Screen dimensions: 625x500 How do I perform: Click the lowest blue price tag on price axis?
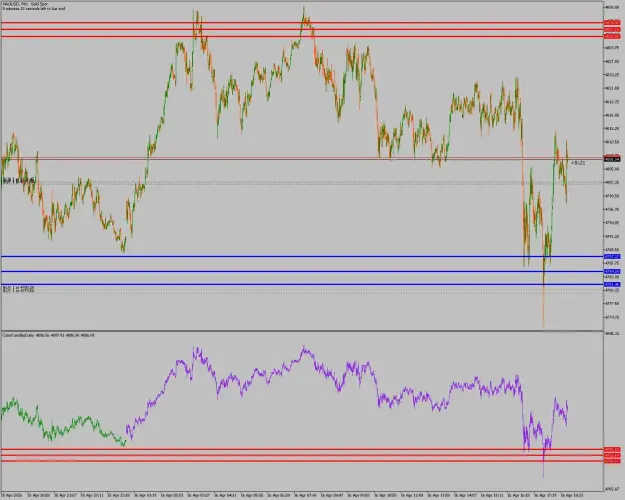click(x=612, y=285)
